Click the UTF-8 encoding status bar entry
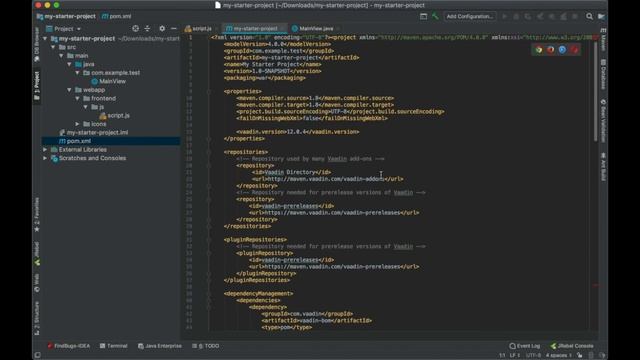This screenshot has width=640, height=360. [533, 355]
